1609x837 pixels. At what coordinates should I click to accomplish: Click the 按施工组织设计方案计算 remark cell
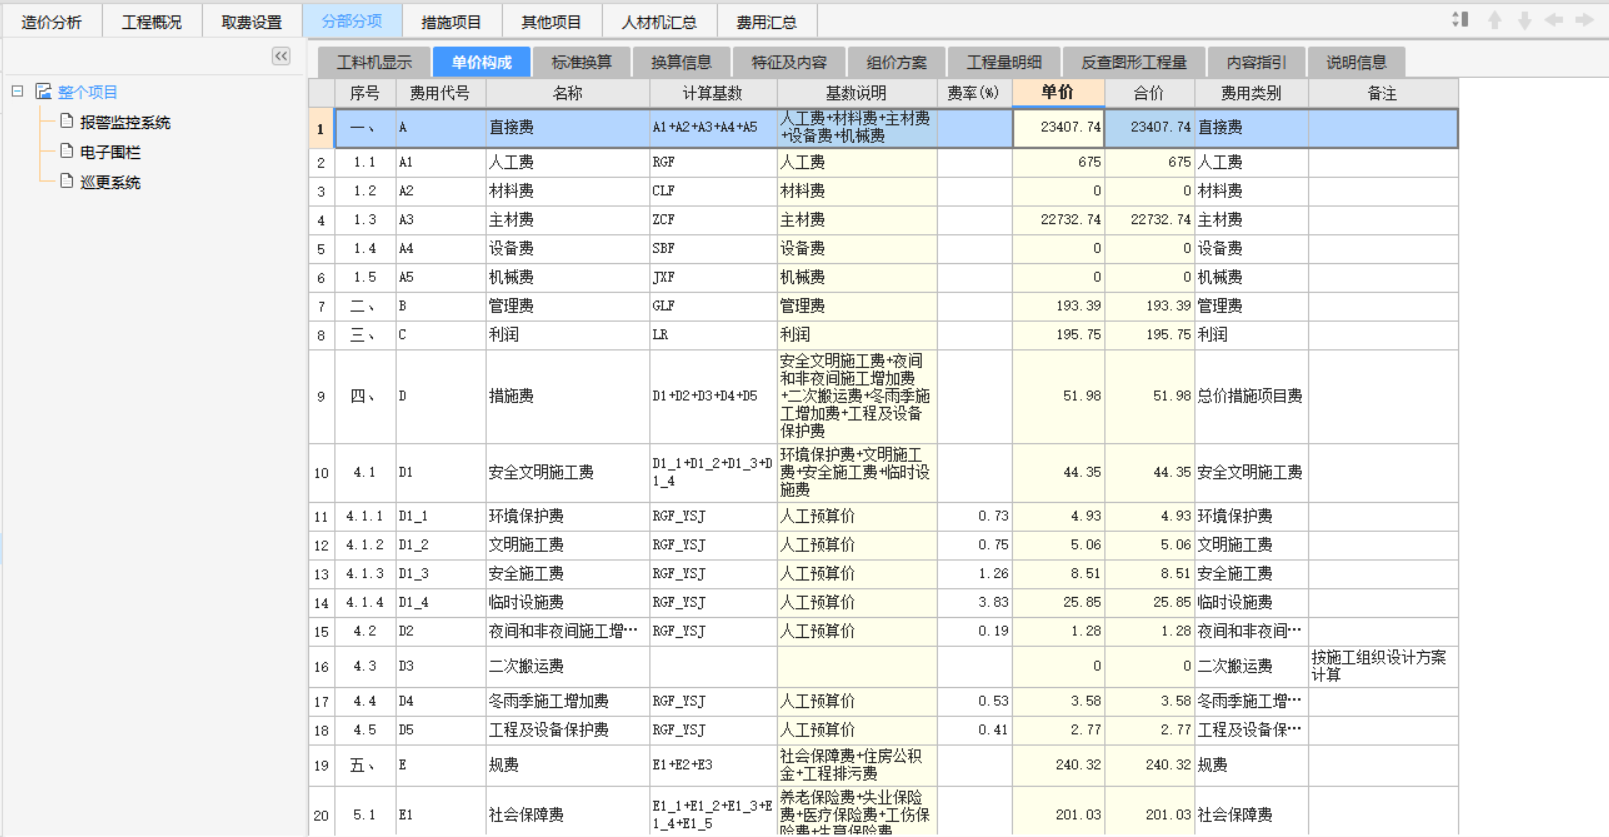(1382, 666)
